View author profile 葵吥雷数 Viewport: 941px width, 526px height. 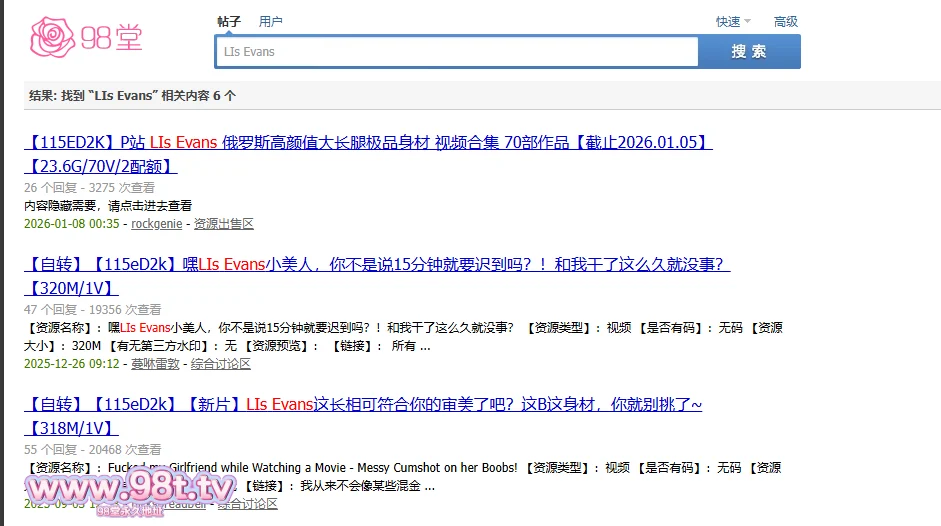pyautogui.click(x=155, y=364)
